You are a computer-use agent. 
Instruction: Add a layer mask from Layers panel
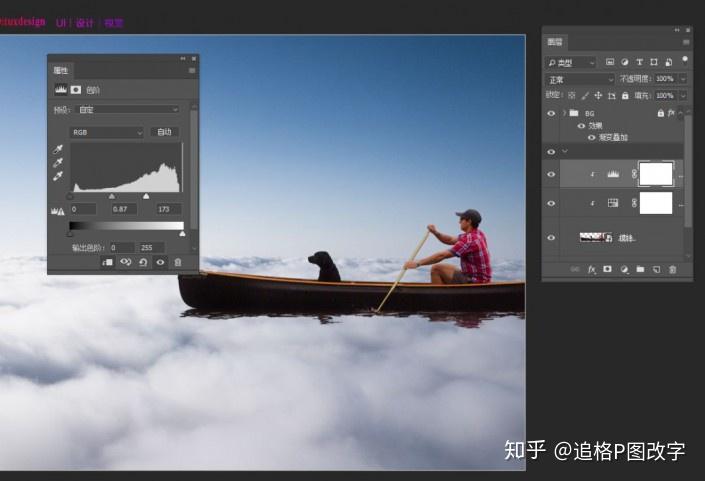(x=607, y=269)
